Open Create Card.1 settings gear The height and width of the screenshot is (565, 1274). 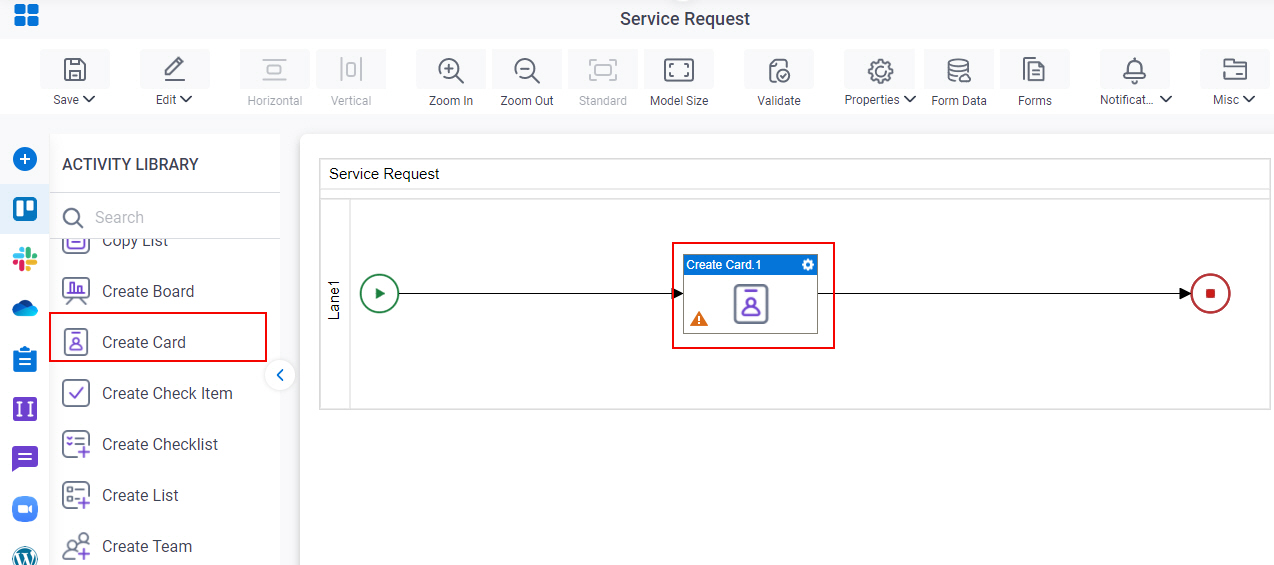pos(808,265)
